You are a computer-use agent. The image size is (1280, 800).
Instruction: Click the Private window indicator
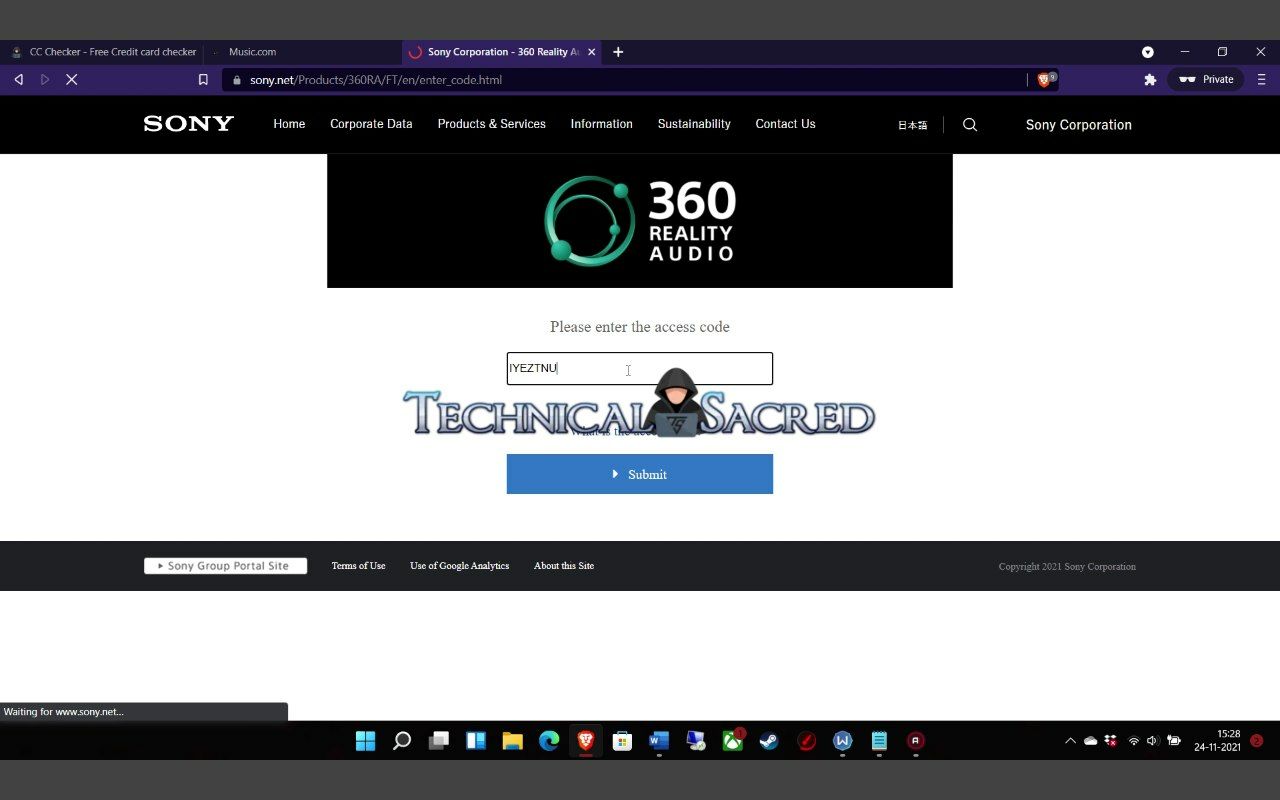tap(1205, 80)
